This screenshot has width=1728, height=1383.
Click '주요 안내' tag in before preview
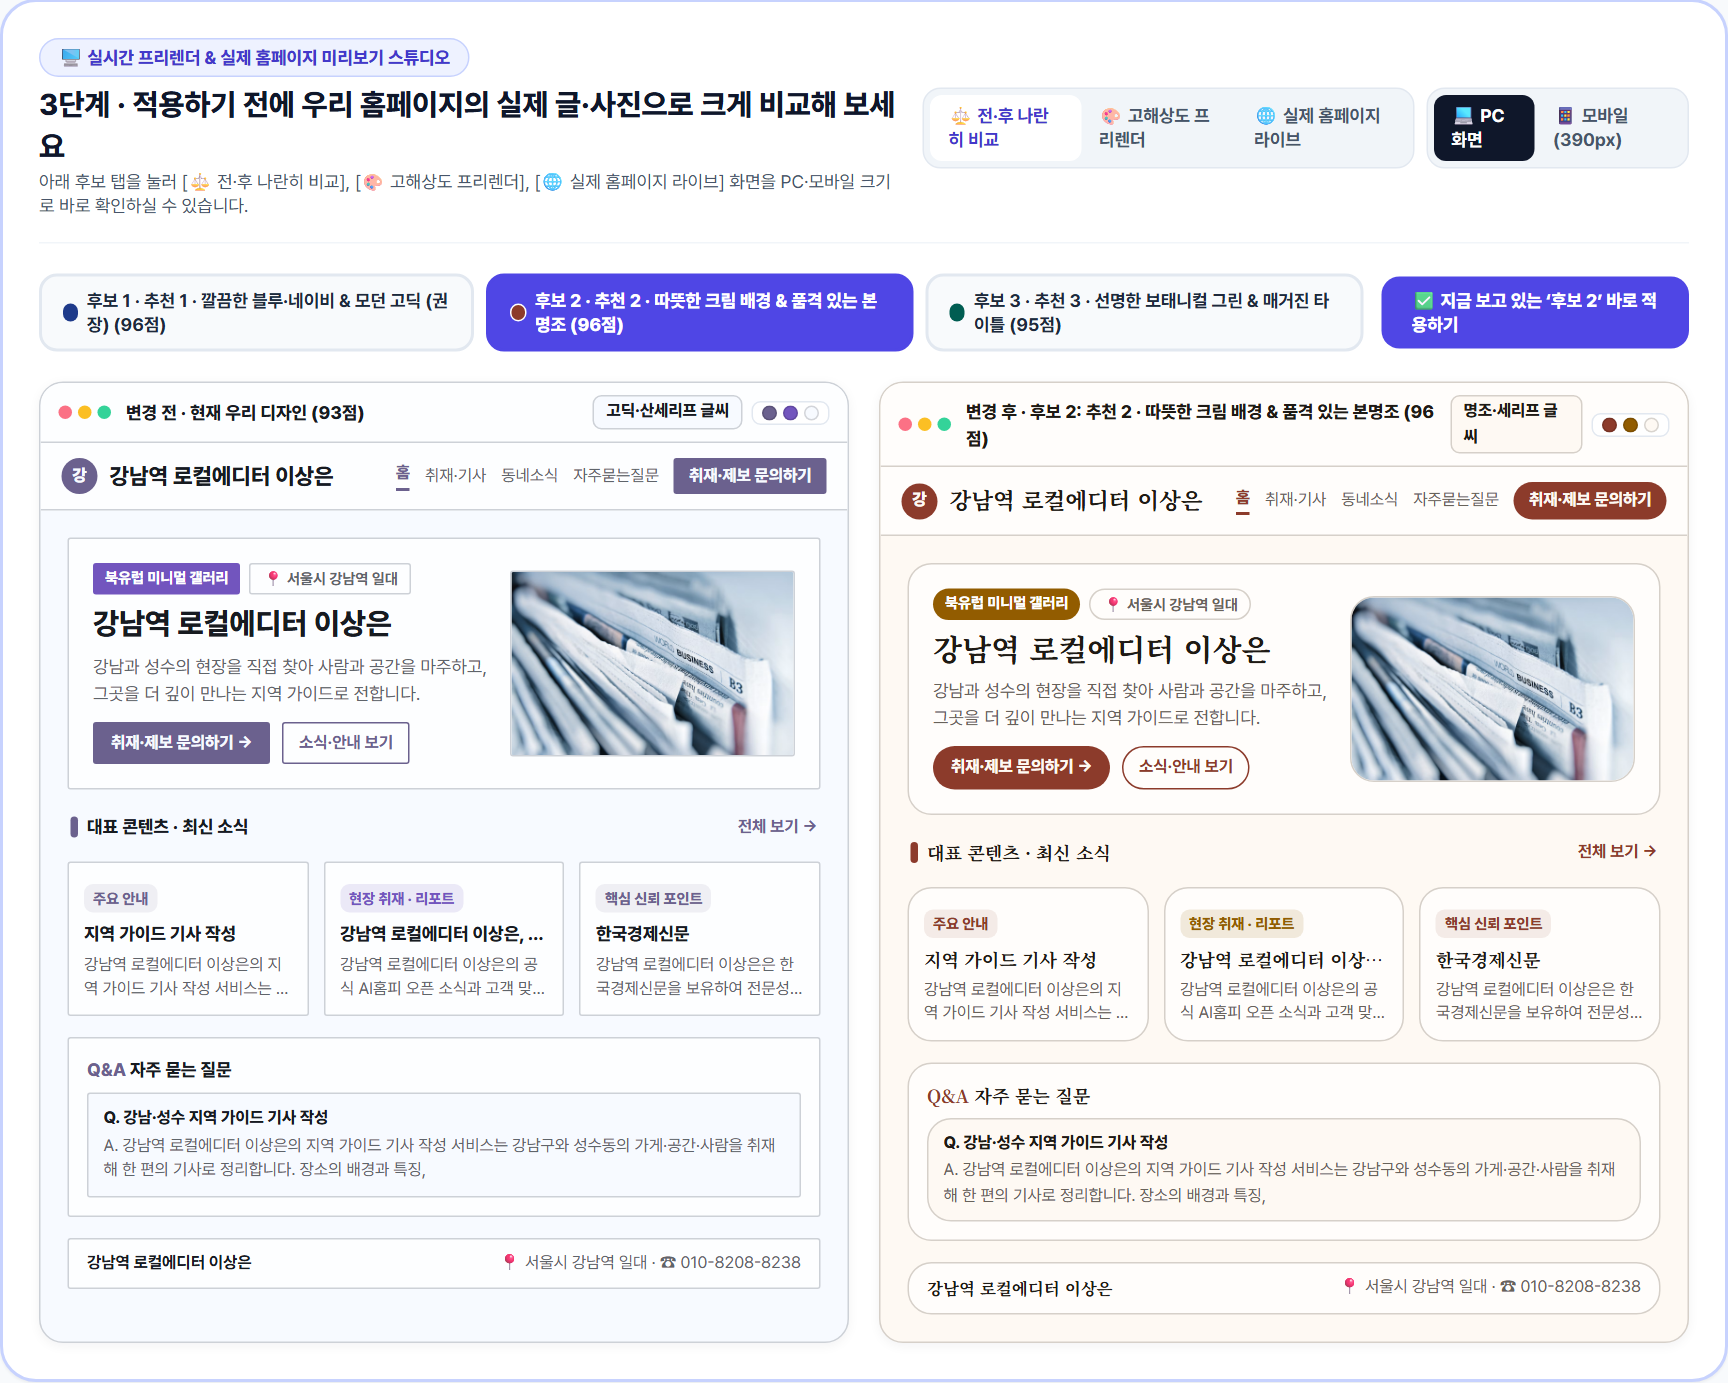coord(120,898)
